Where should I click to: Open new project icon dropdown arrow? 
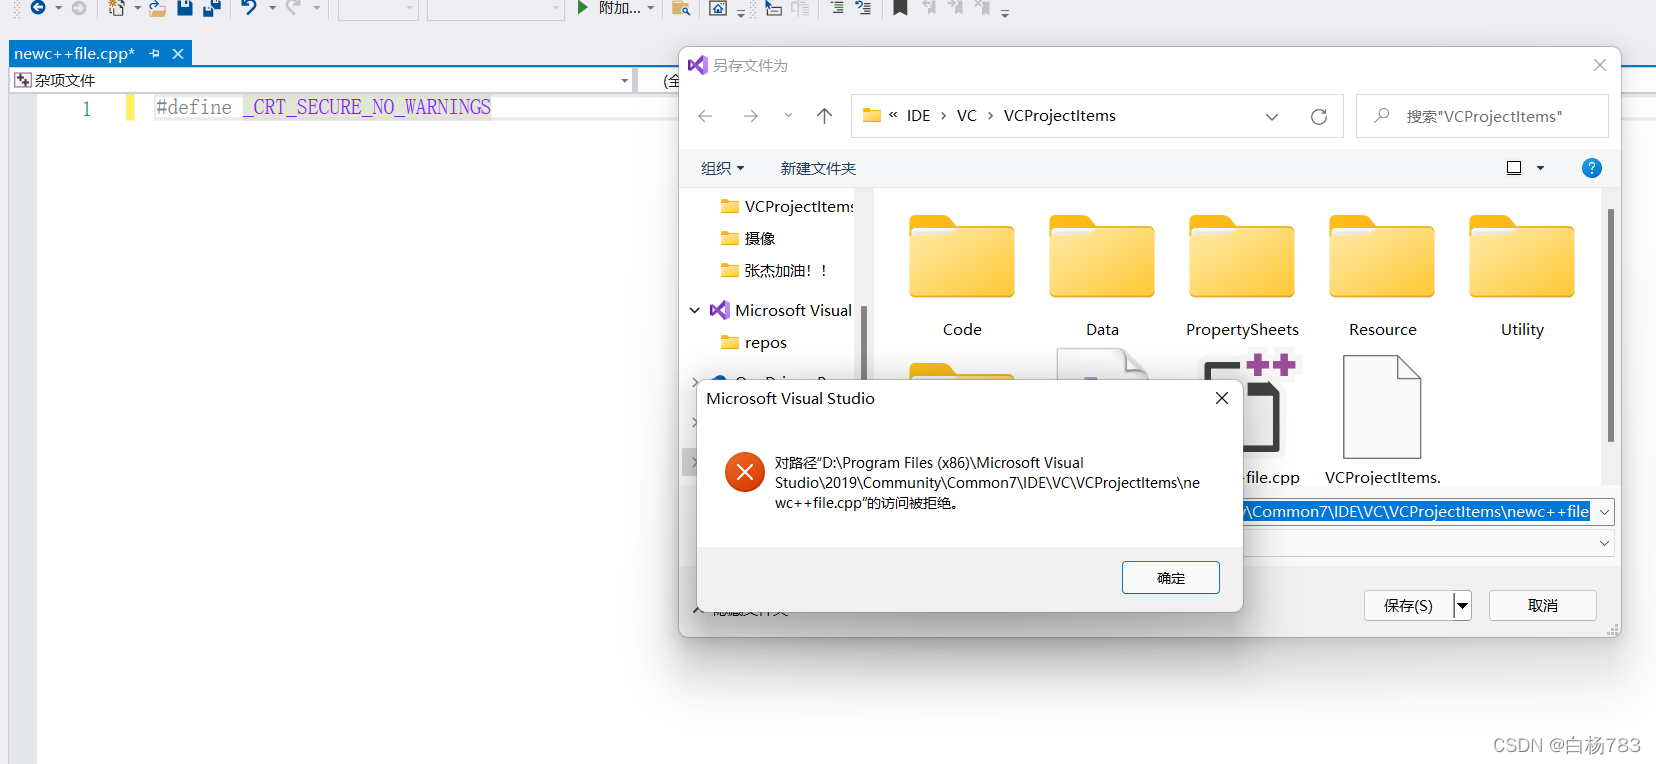pyautogui.click(x=137, y=8)
